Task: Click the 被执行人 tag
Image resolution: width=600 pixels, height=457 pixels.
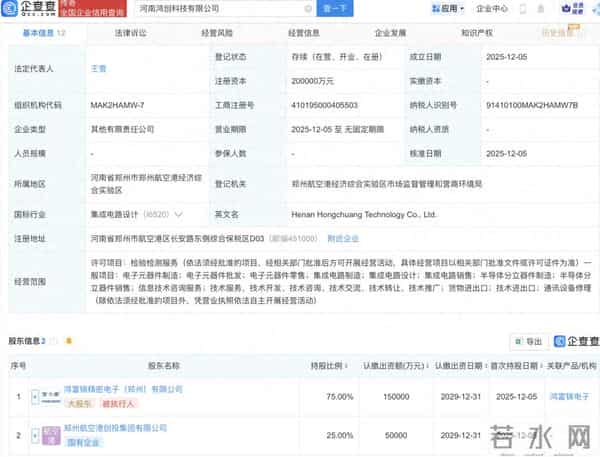Action: coord(118,404)
